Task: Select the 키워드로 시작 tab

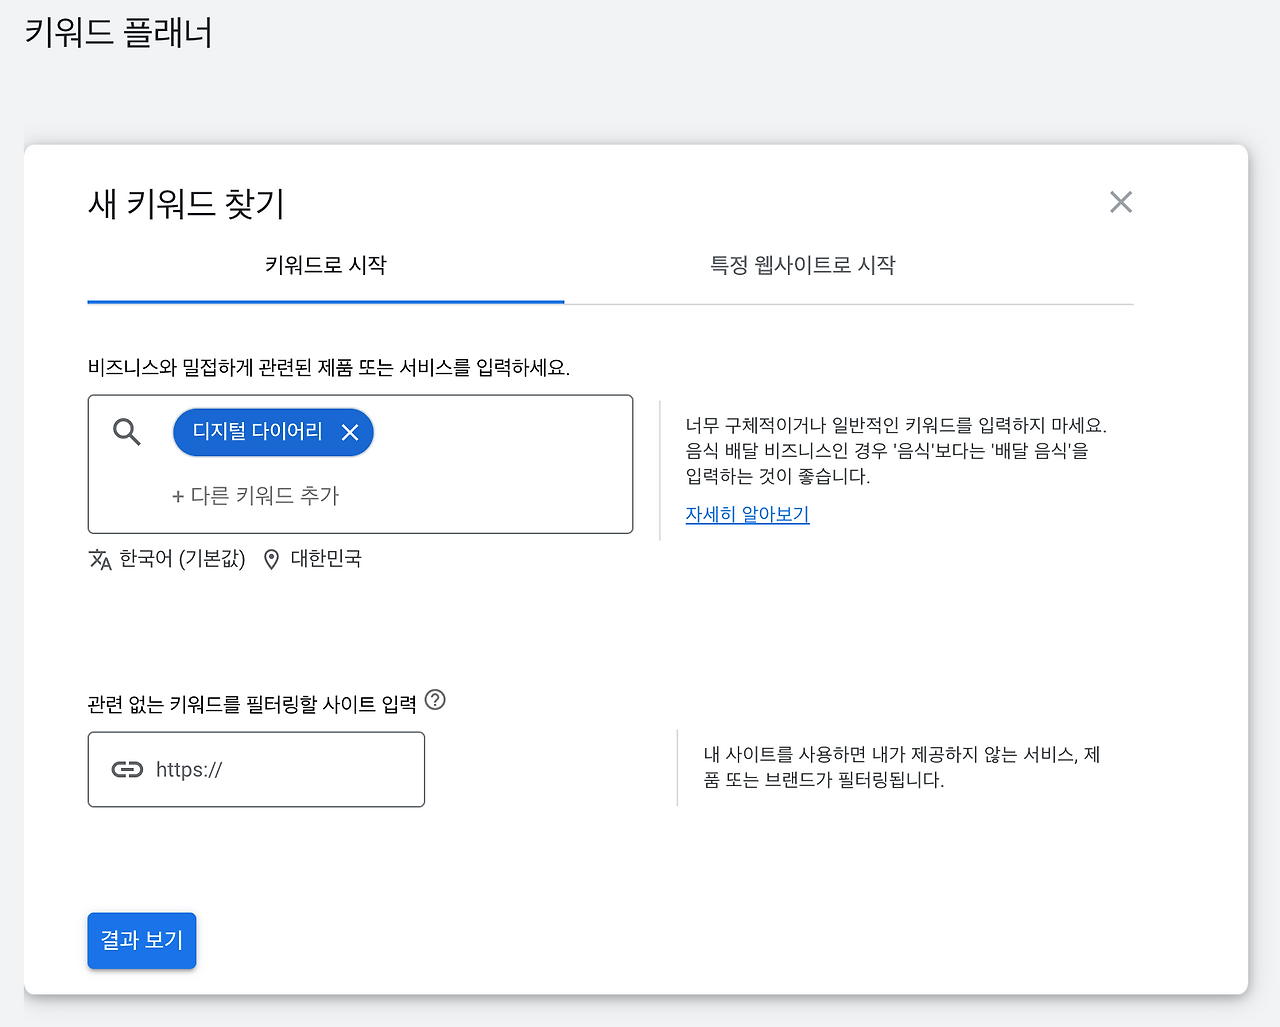Action: point(324,265)
